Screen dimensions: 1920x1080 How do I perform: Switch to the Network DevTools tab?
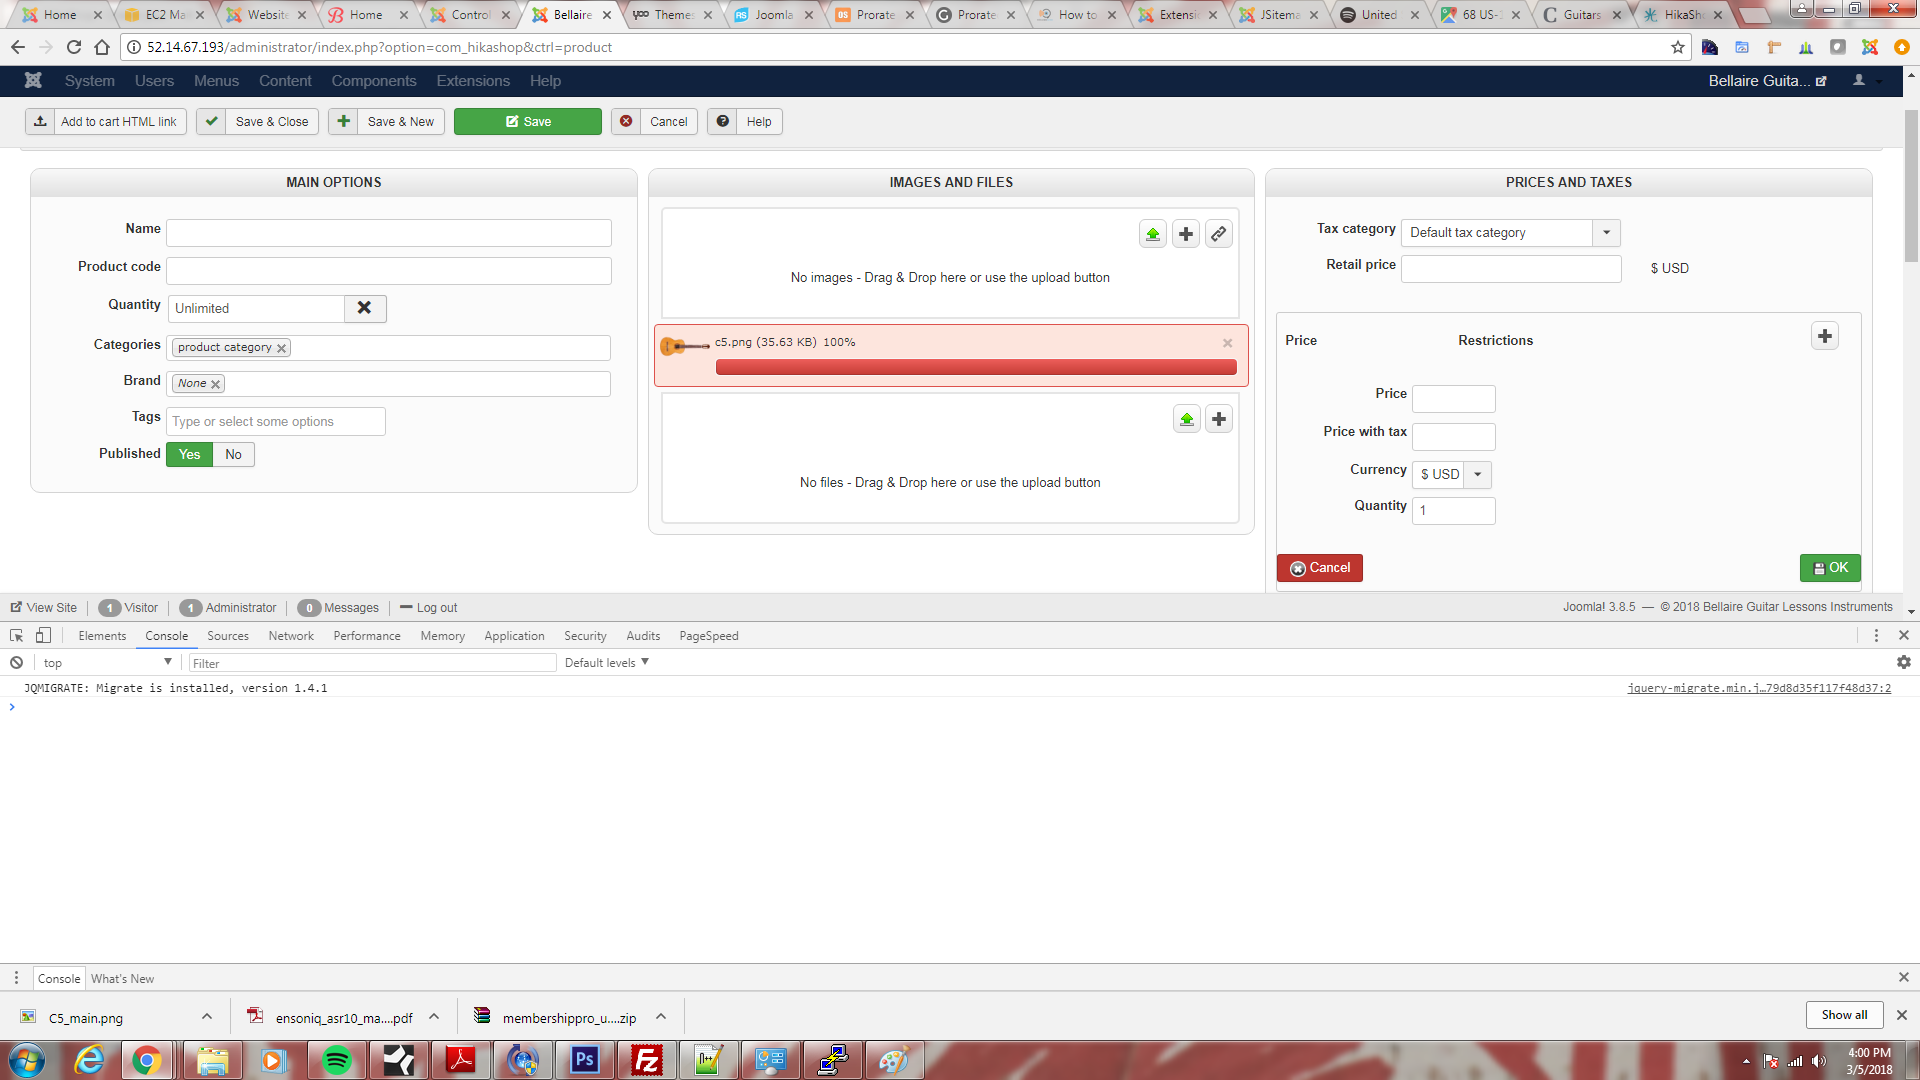[x=291, y=636]
